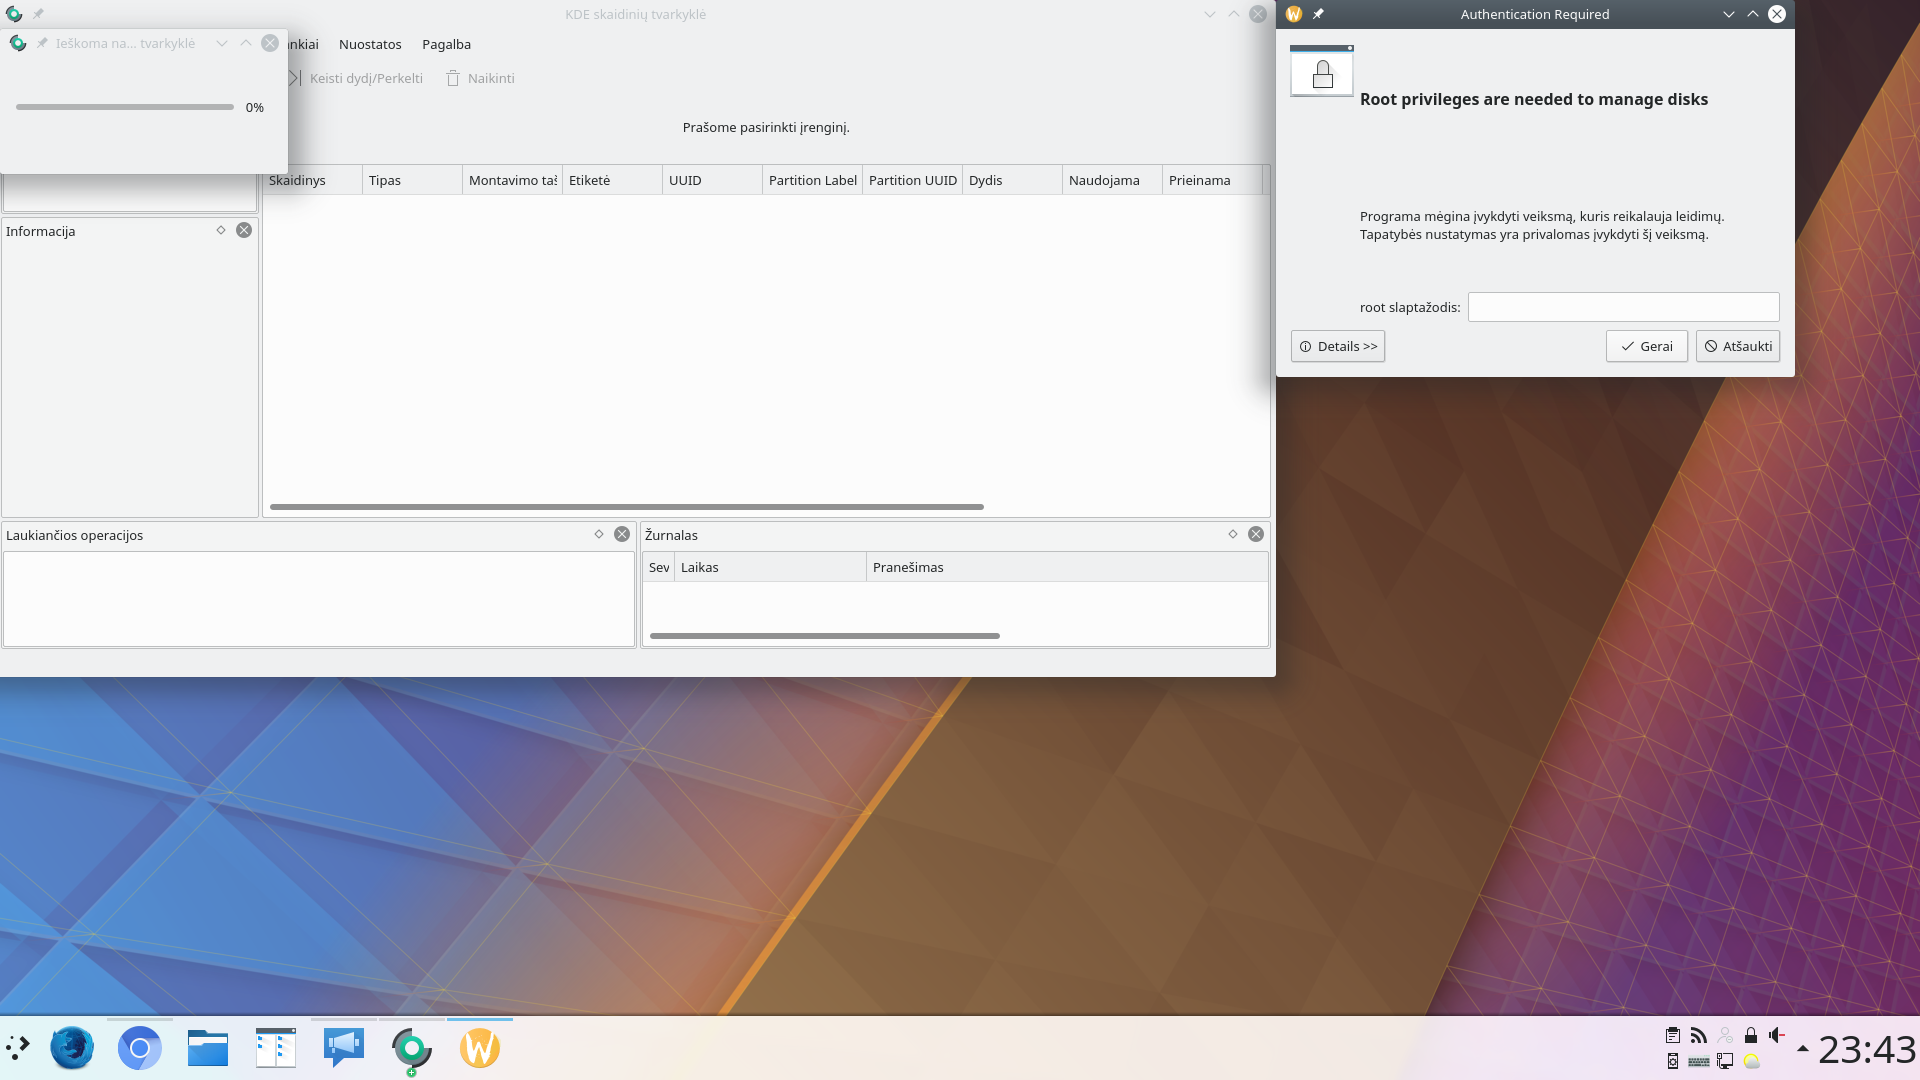This screenshot has width=1920, height=1080.
Task: Click the lock image in authentication dialog
Action: (x=1322, y=71)
